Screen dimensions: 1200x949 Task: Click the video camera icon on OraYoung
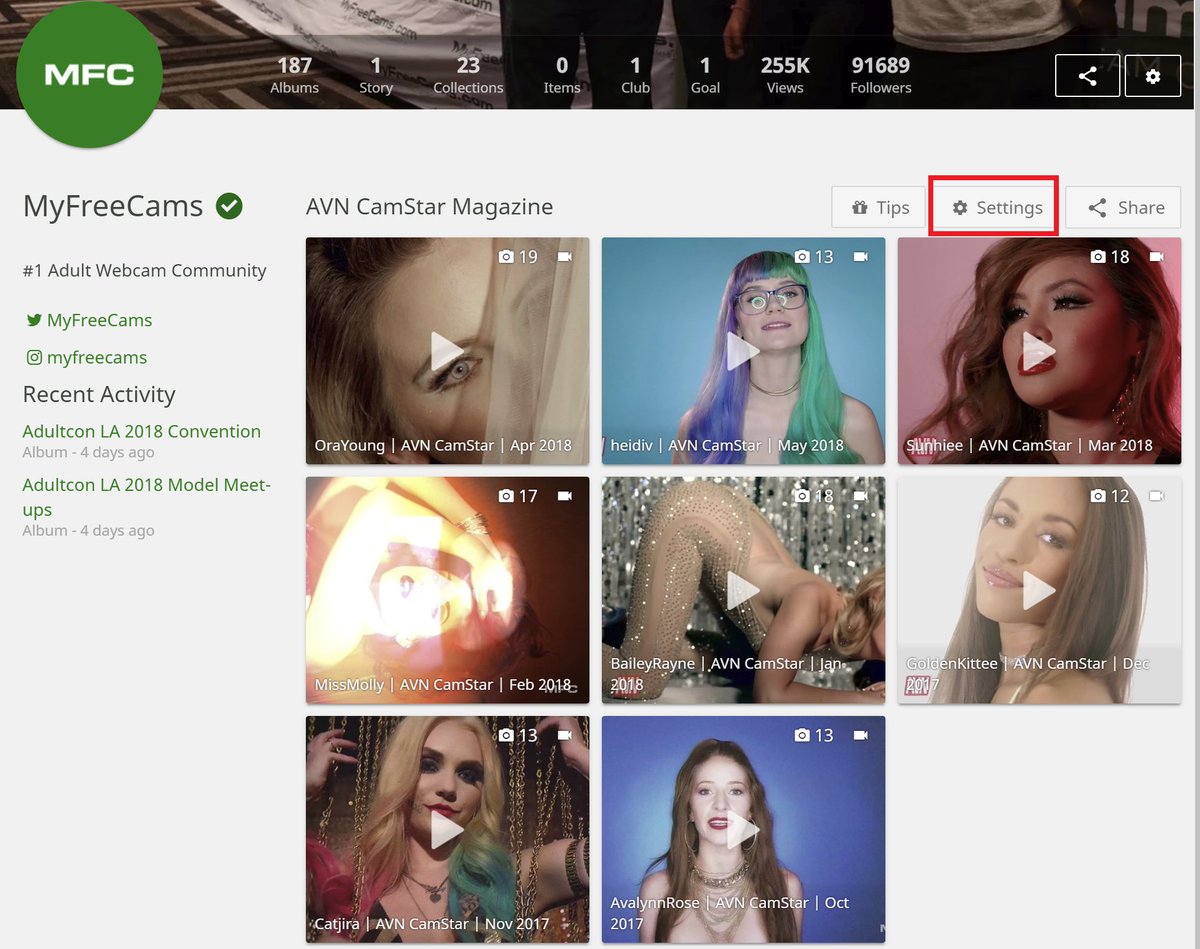coord(564,257)
